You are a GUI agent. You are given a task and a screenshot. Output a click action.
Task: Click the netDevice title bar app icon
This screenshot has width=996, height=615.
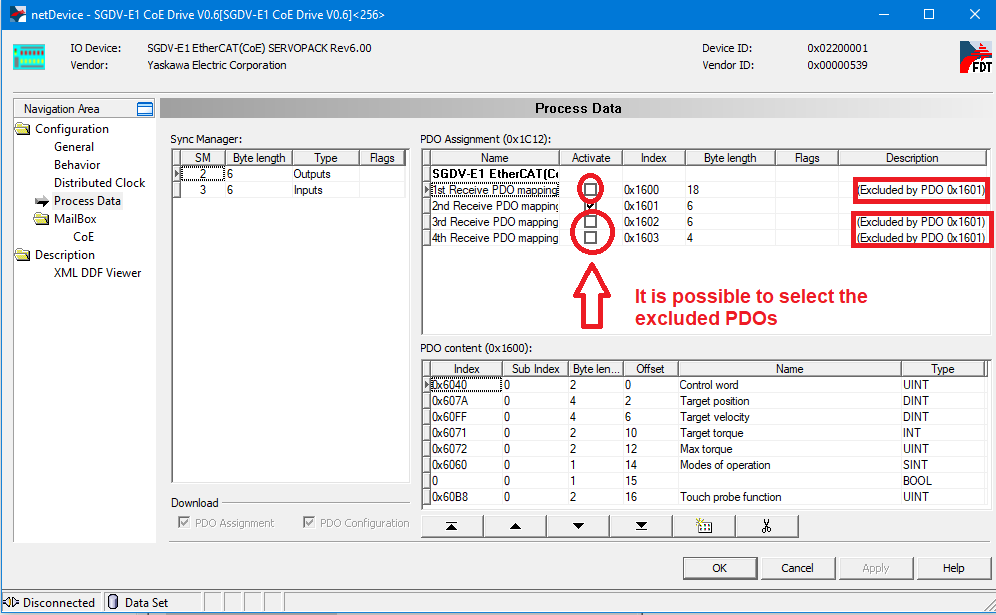point(18,14)
